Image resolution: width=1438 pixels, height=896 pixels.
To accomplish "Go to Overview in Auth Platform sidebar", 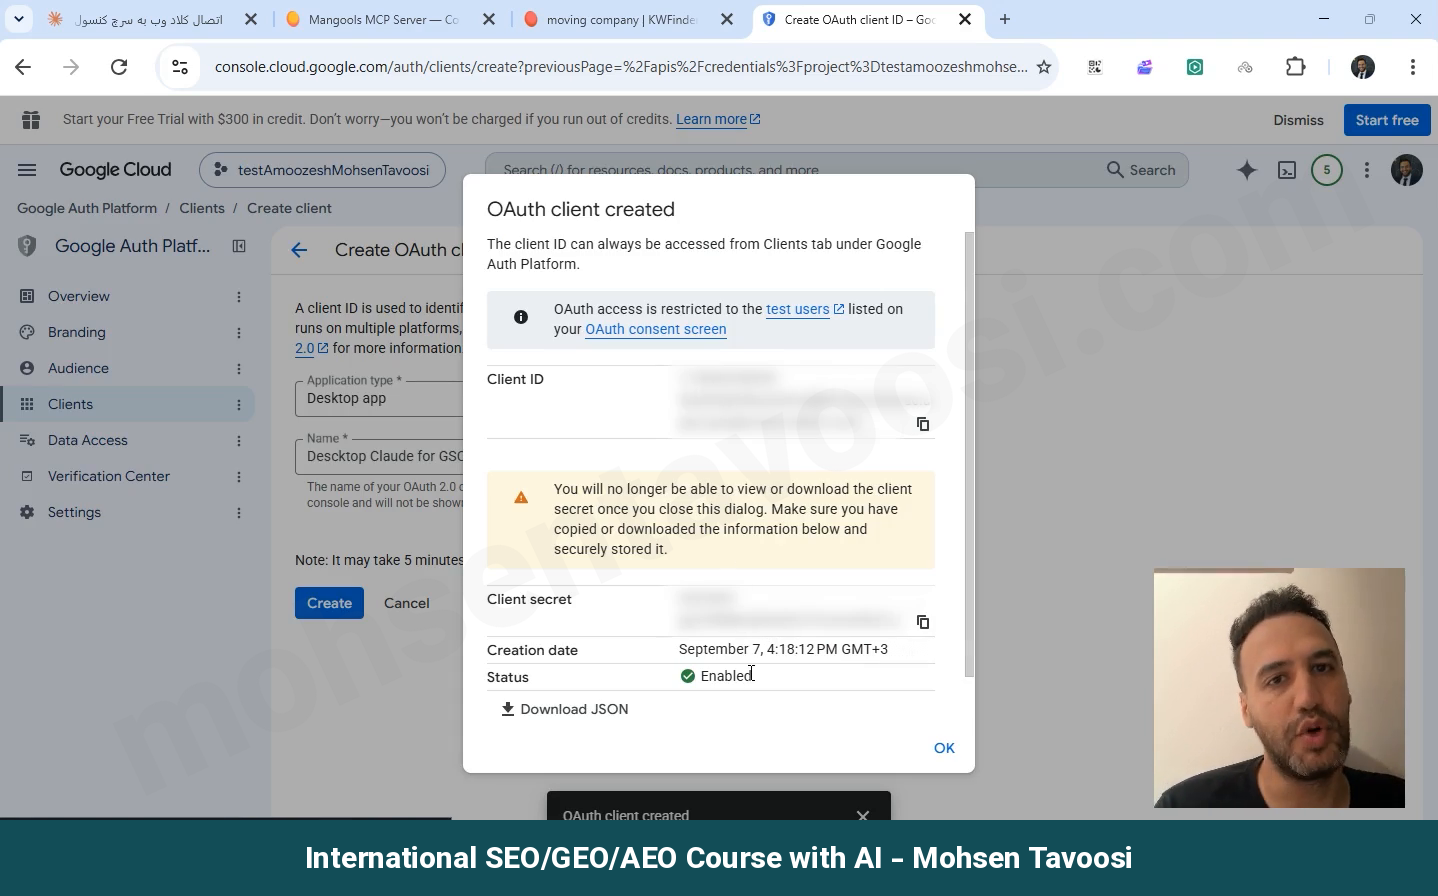I will pyautogui.click(x=79, y=296).
